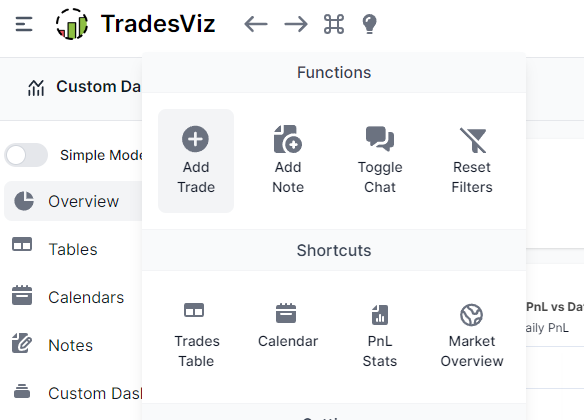Reset Filters via the funnel icon
This screenshot has height=420, width=584.
(x=472, y=161)
